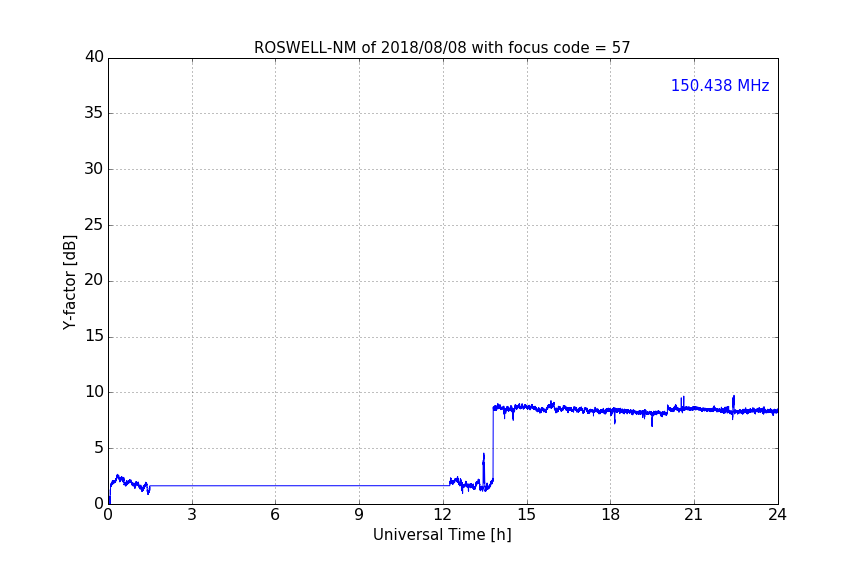
Task: Click the y-axis tick label '35'
Action: (94, 113)
